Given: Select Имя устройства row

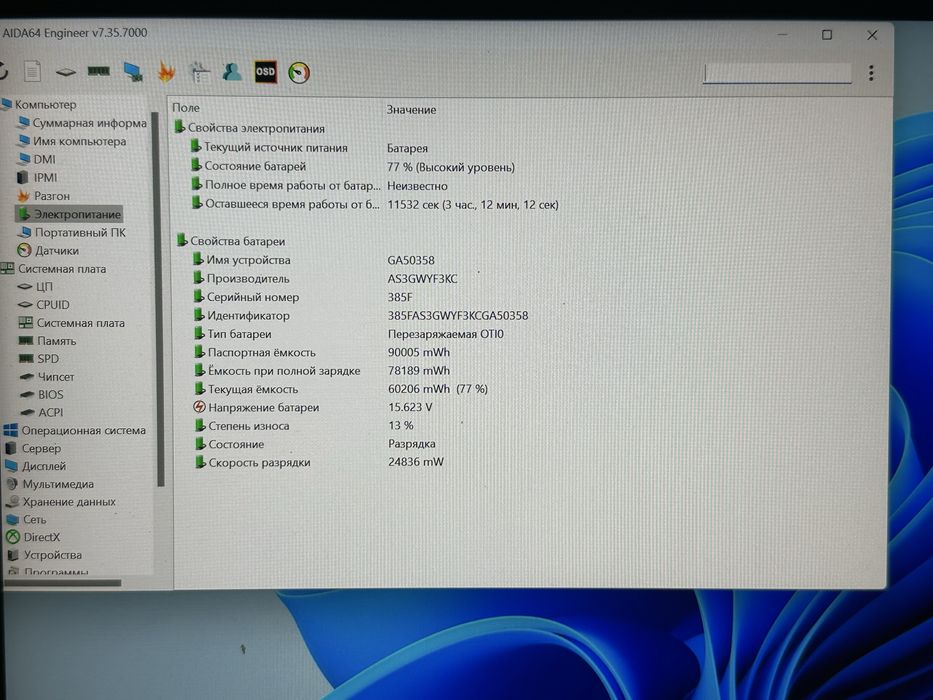Looking at the screenshot, I should (x=314, y=260).
